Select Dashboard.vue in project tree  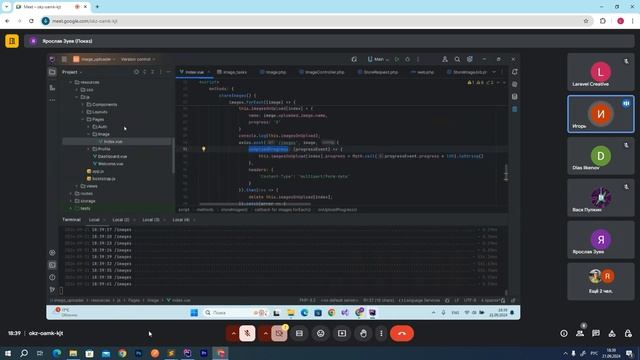pyautogui.click(x=110, y=156)
